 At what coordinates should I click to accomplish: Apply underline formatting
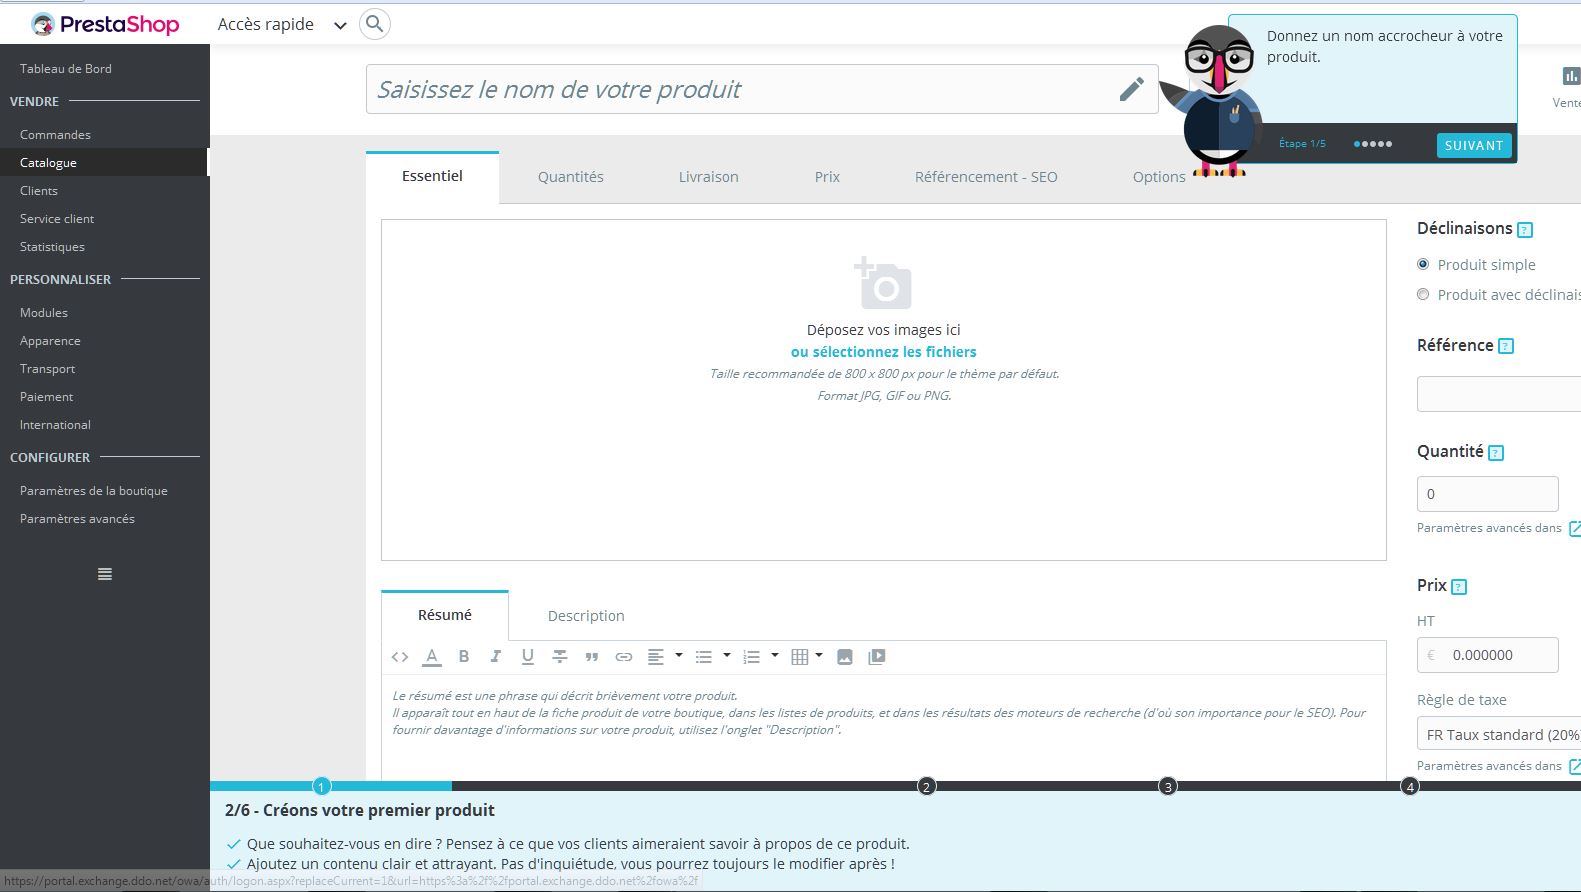point(528,657)
